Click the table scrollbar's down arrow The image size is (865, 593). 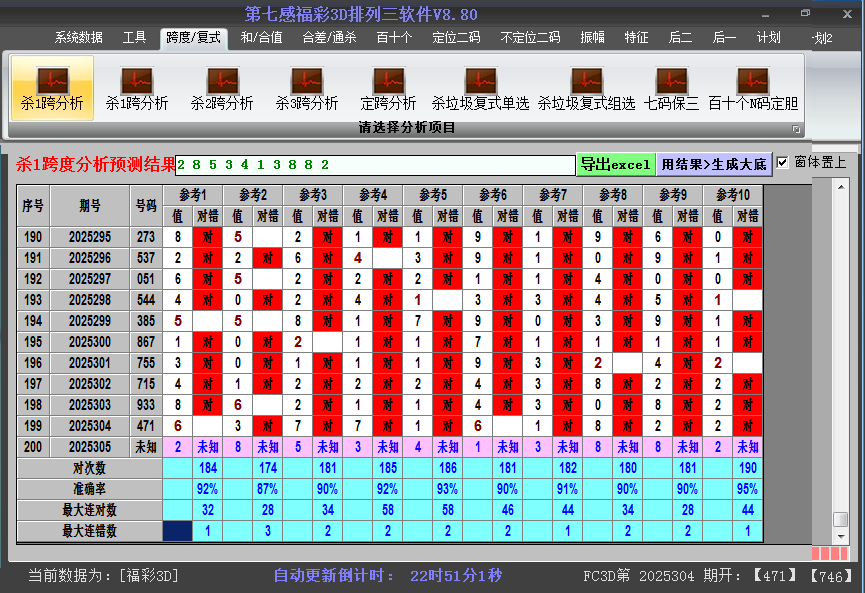pyautogui.click(x=841, y=535)
